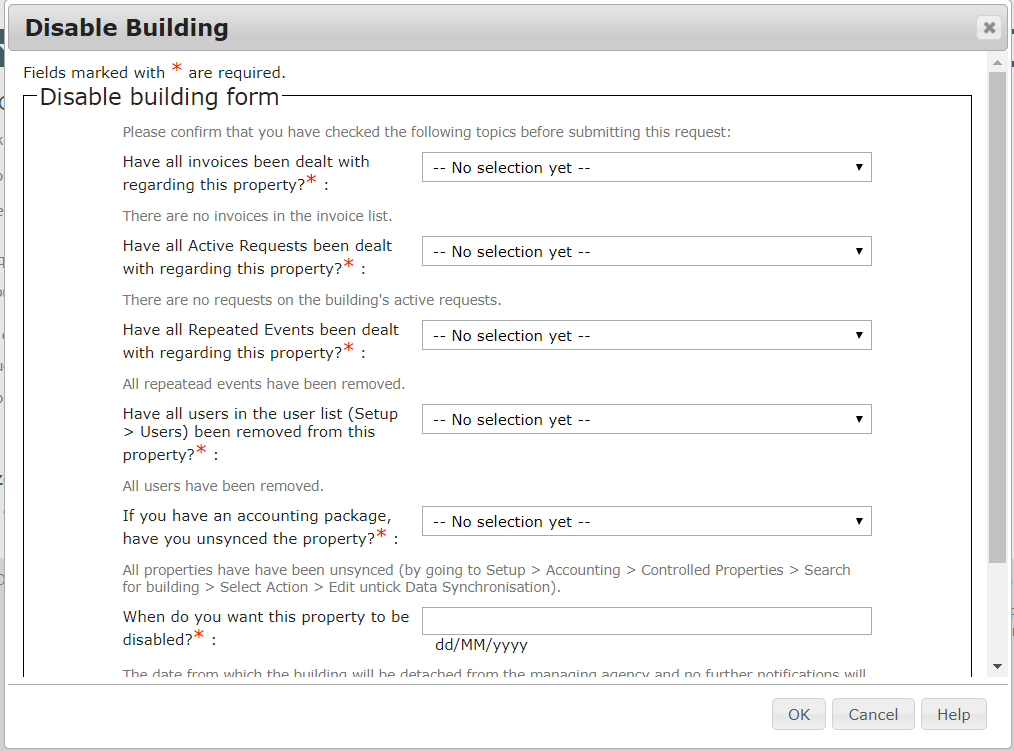Click the disable date question label
This screenshot has width=1014, height=751.
(265, 627)
